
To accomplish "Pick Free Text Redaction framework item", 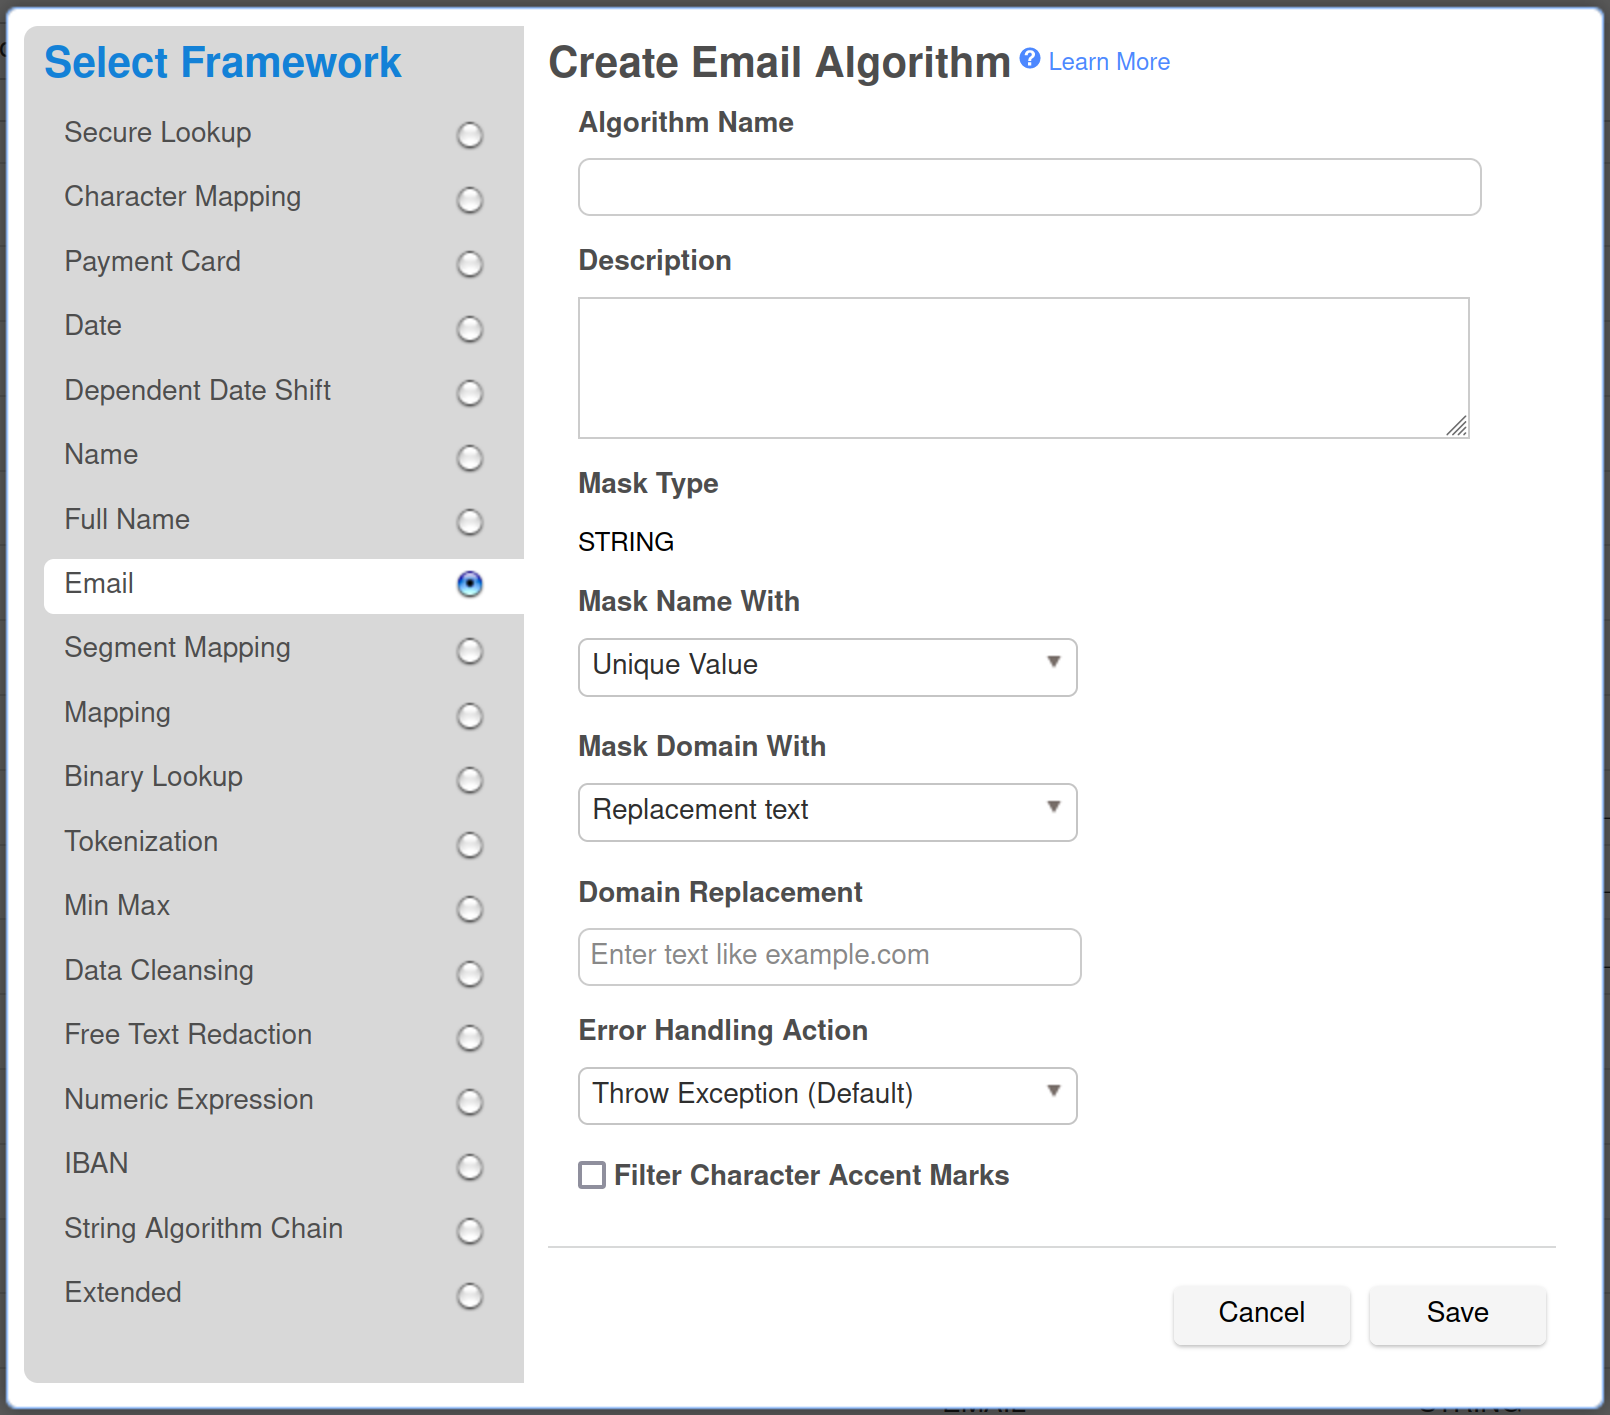I will tap(188, 1035).
